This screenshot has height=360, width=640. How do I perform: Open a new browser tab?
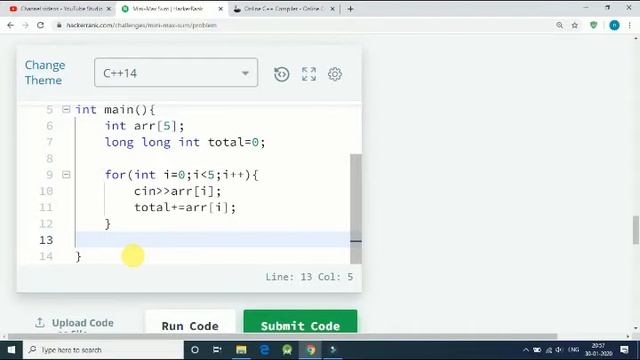coord(350,9)
